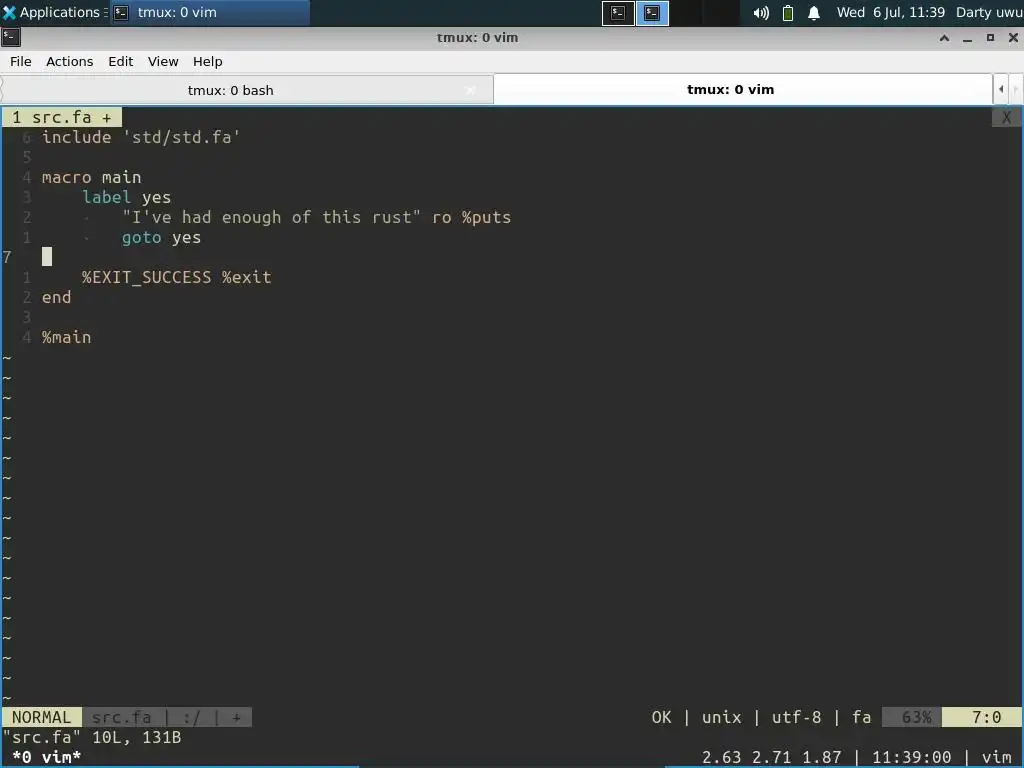Click the OK status in the statusline
Image resolution: width=1024 pixels, height=768 pixels.
[661, 717]
